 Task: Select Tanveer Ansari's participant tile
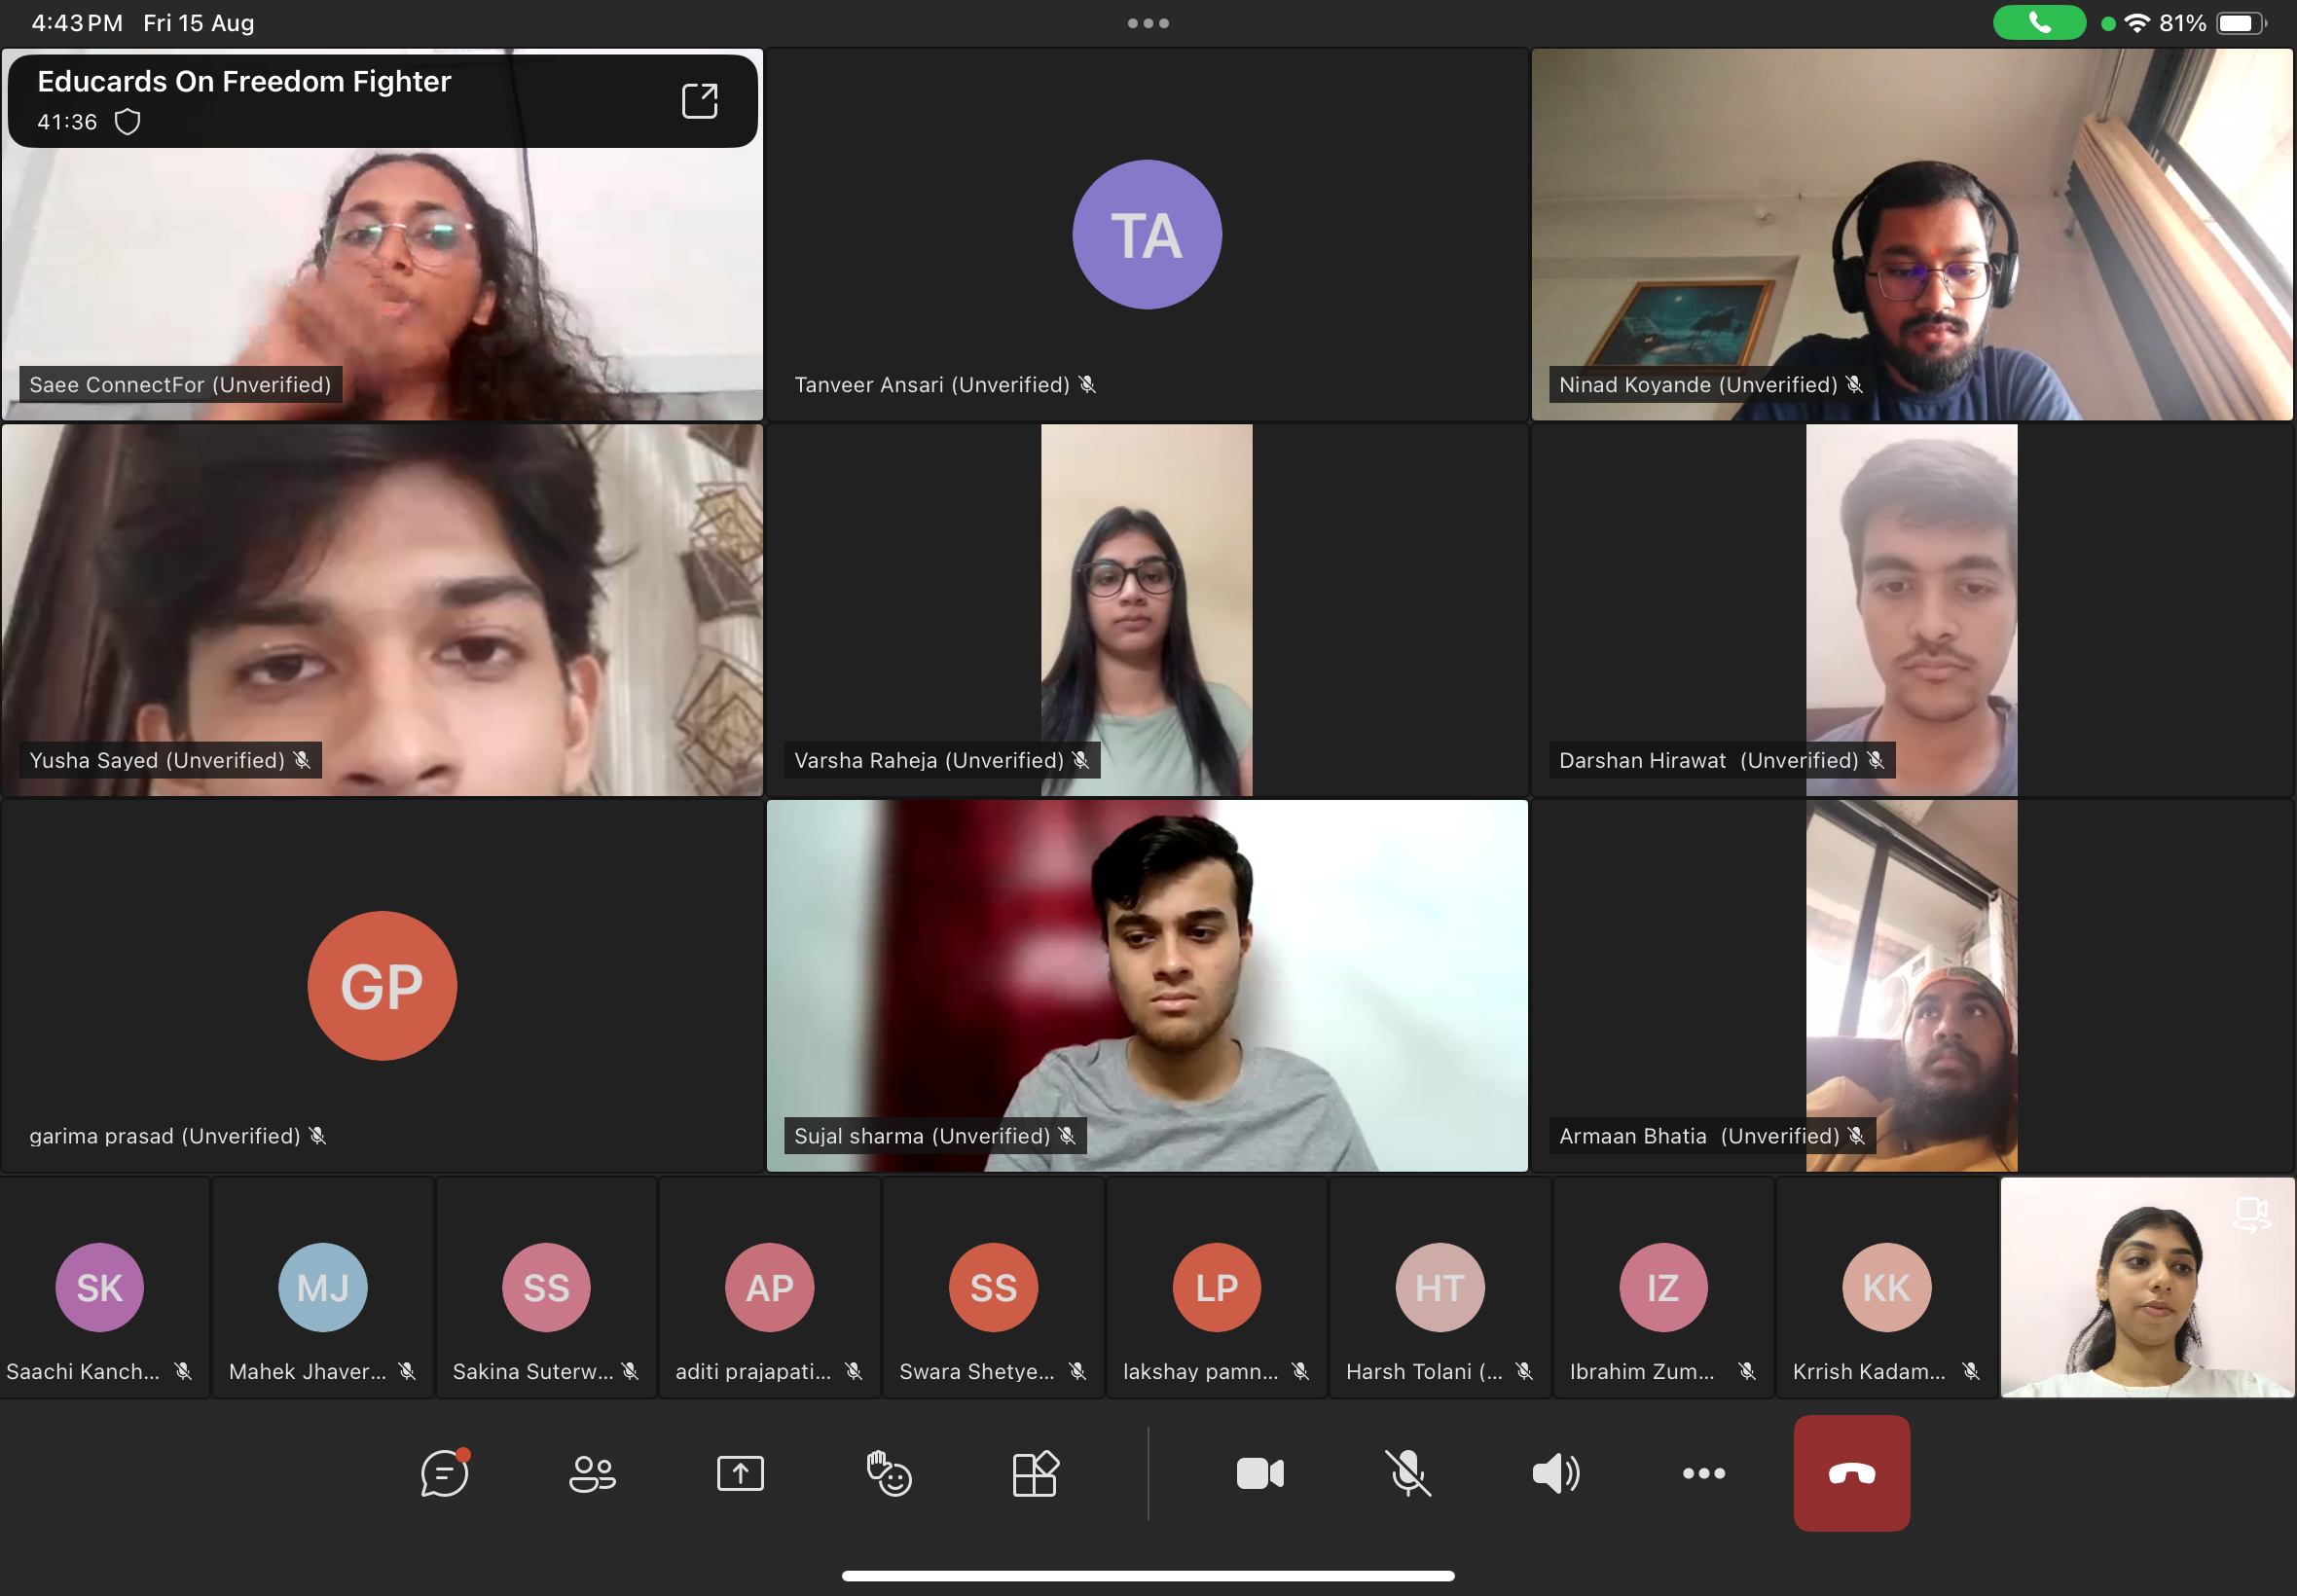click(x=1147, y=235)
